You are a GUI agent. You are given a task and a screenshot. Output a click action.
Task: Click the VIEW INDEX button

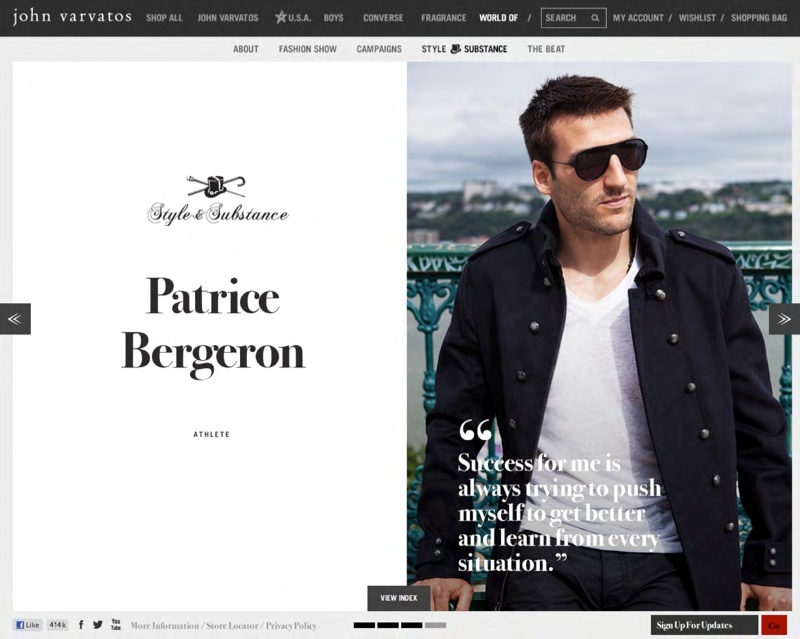[398, 598]
